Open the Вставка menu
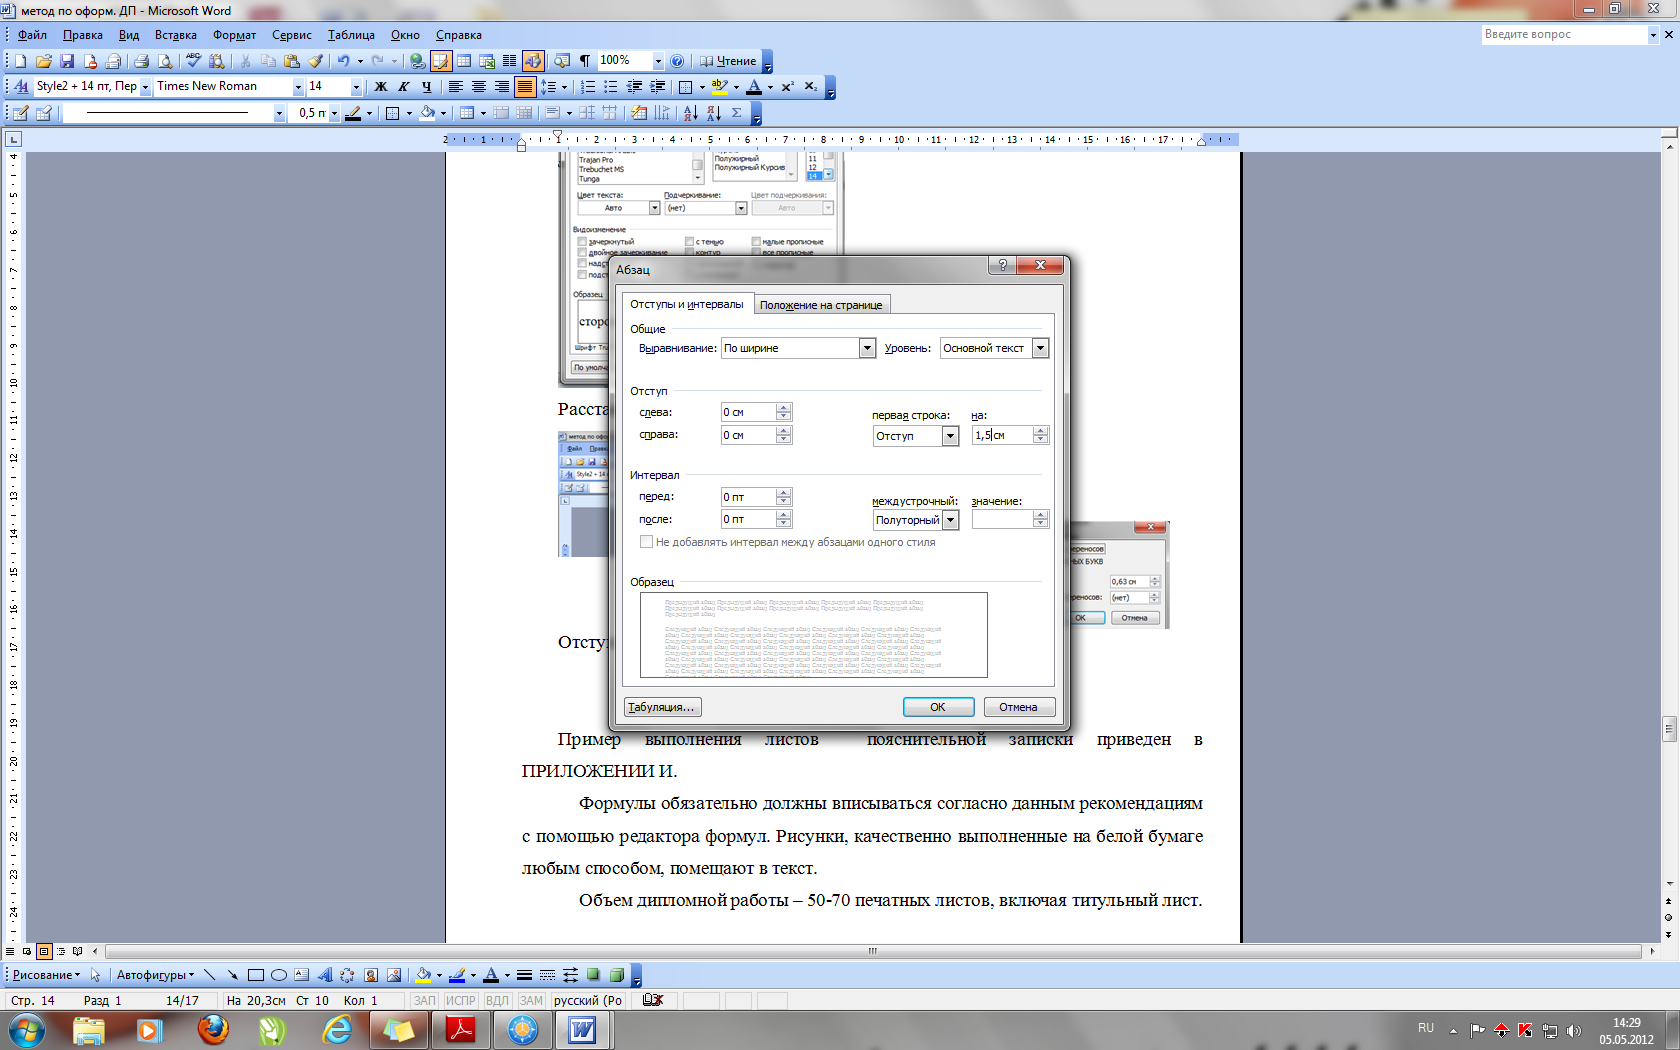This screenshot has width=1680, height=1050. coord(175,35)
